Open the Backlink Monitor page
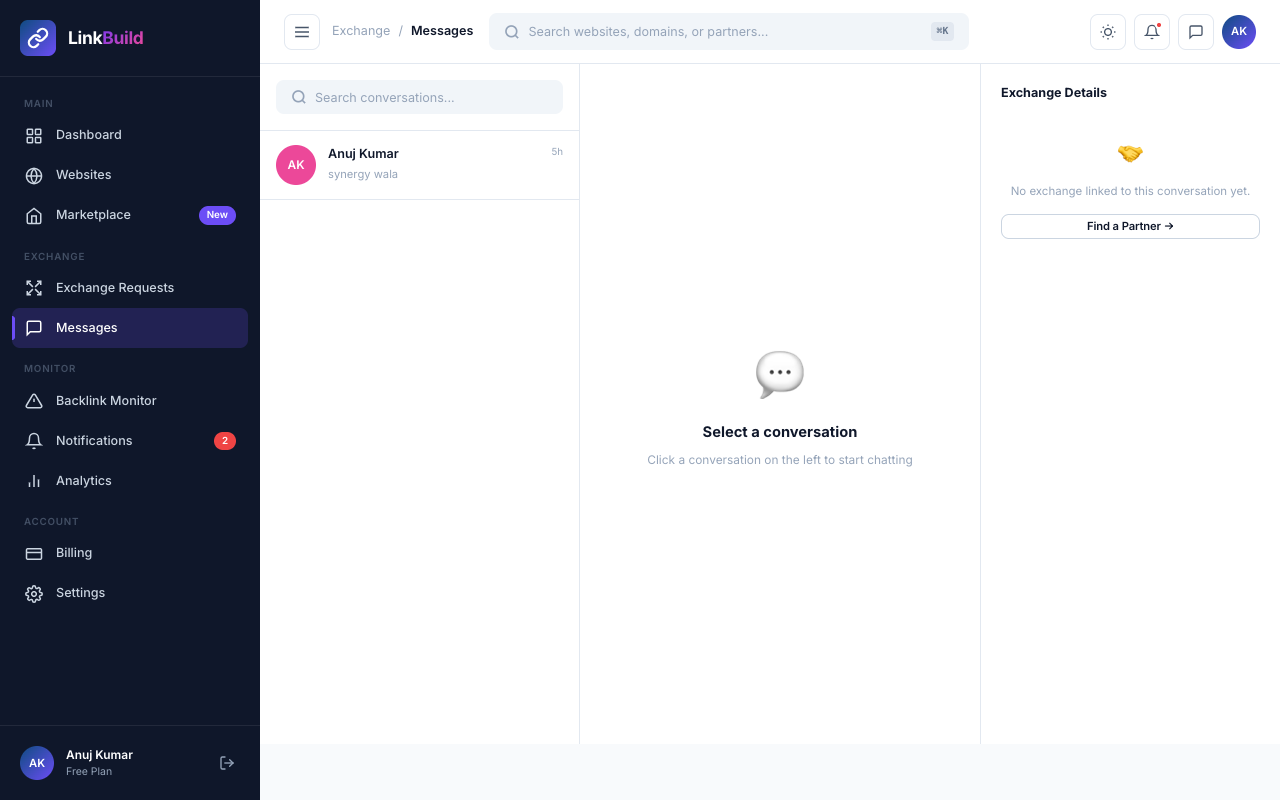Screen dimensions: 1280x800 pos(130,401)
